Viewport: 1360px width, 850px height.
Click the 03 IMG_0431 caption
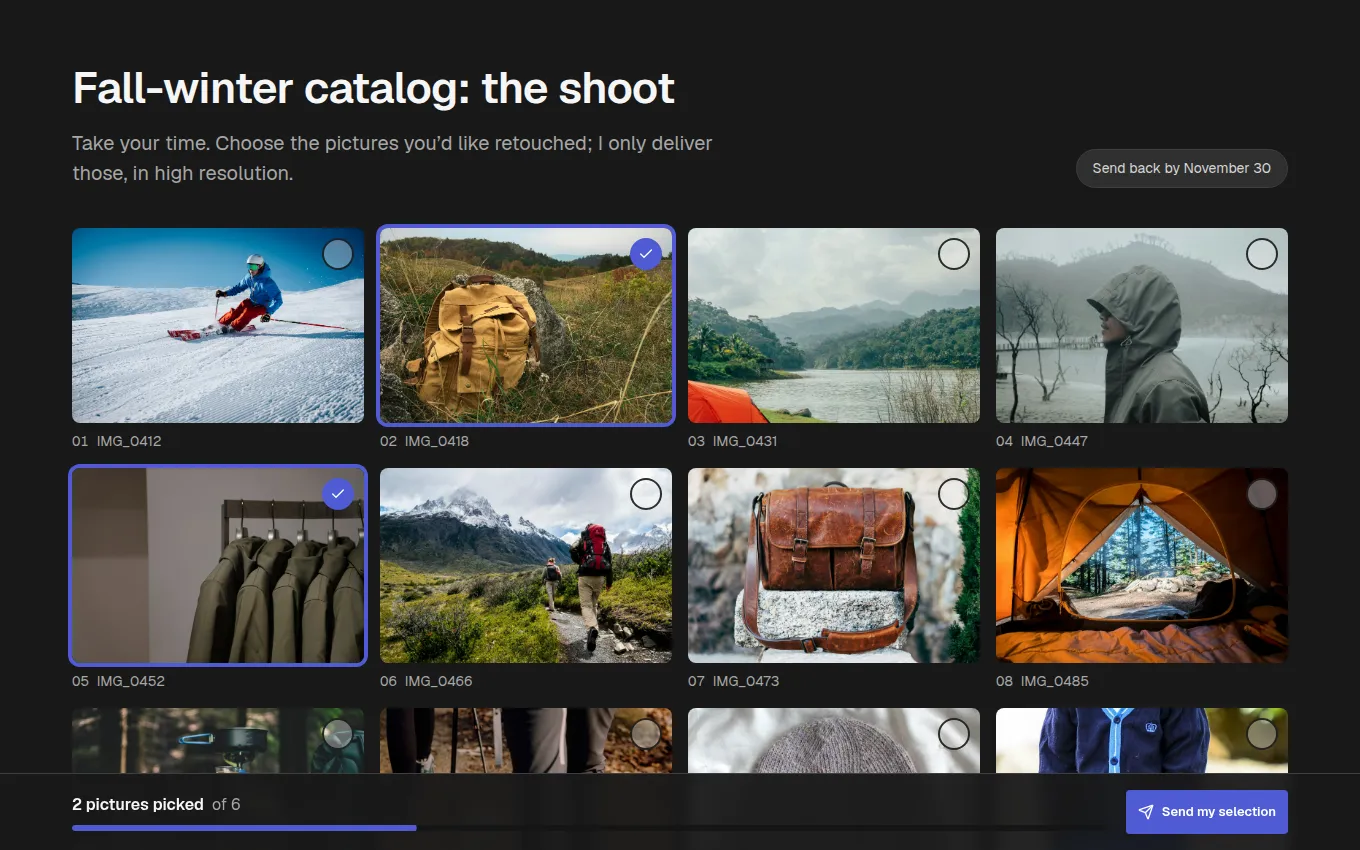733,441
